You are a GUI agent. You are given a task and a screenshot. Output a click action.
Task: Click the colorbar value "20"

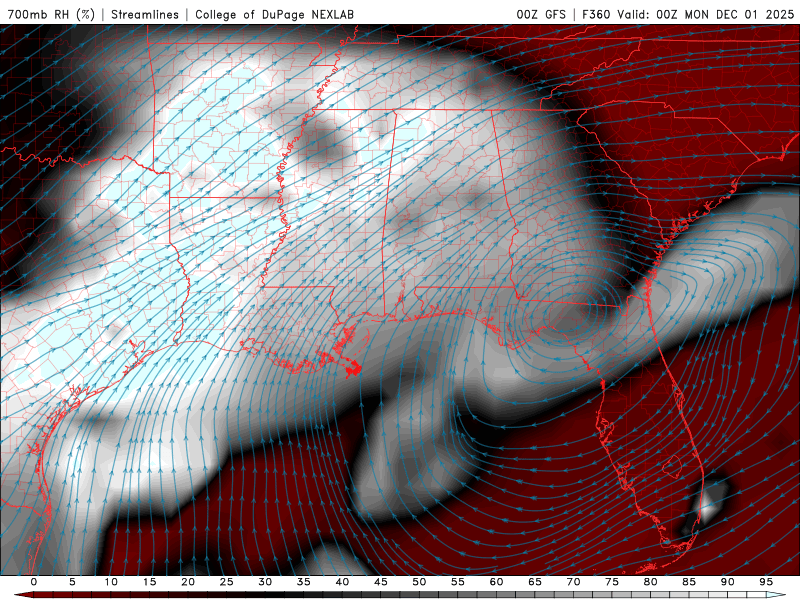click(x=188, y=582)
